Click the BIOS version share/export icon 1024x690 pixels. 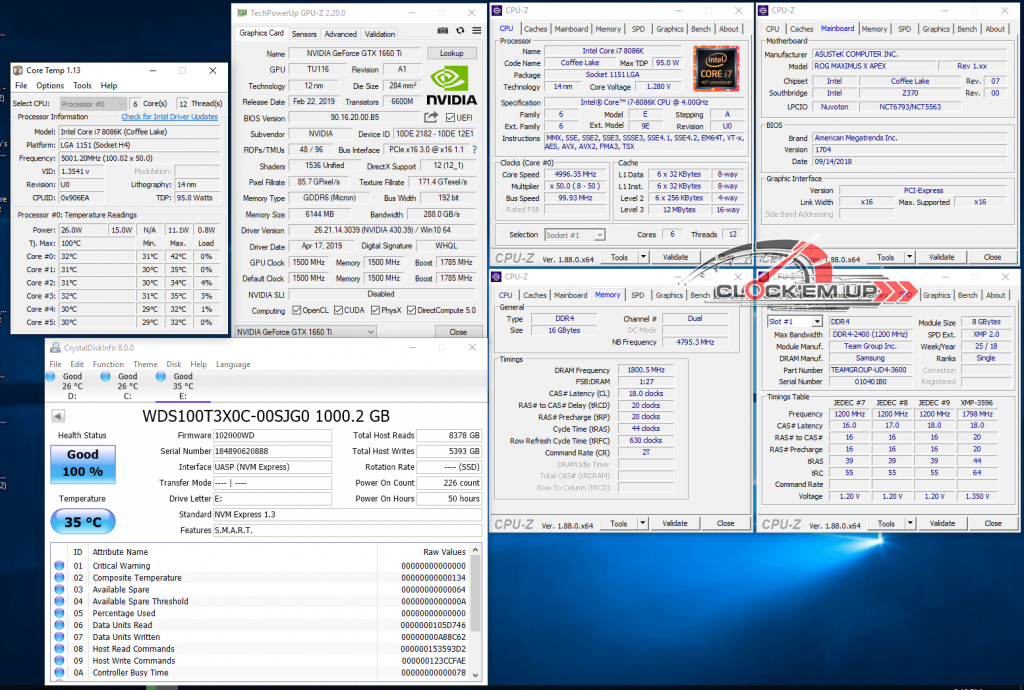click(x=431, y=118)
